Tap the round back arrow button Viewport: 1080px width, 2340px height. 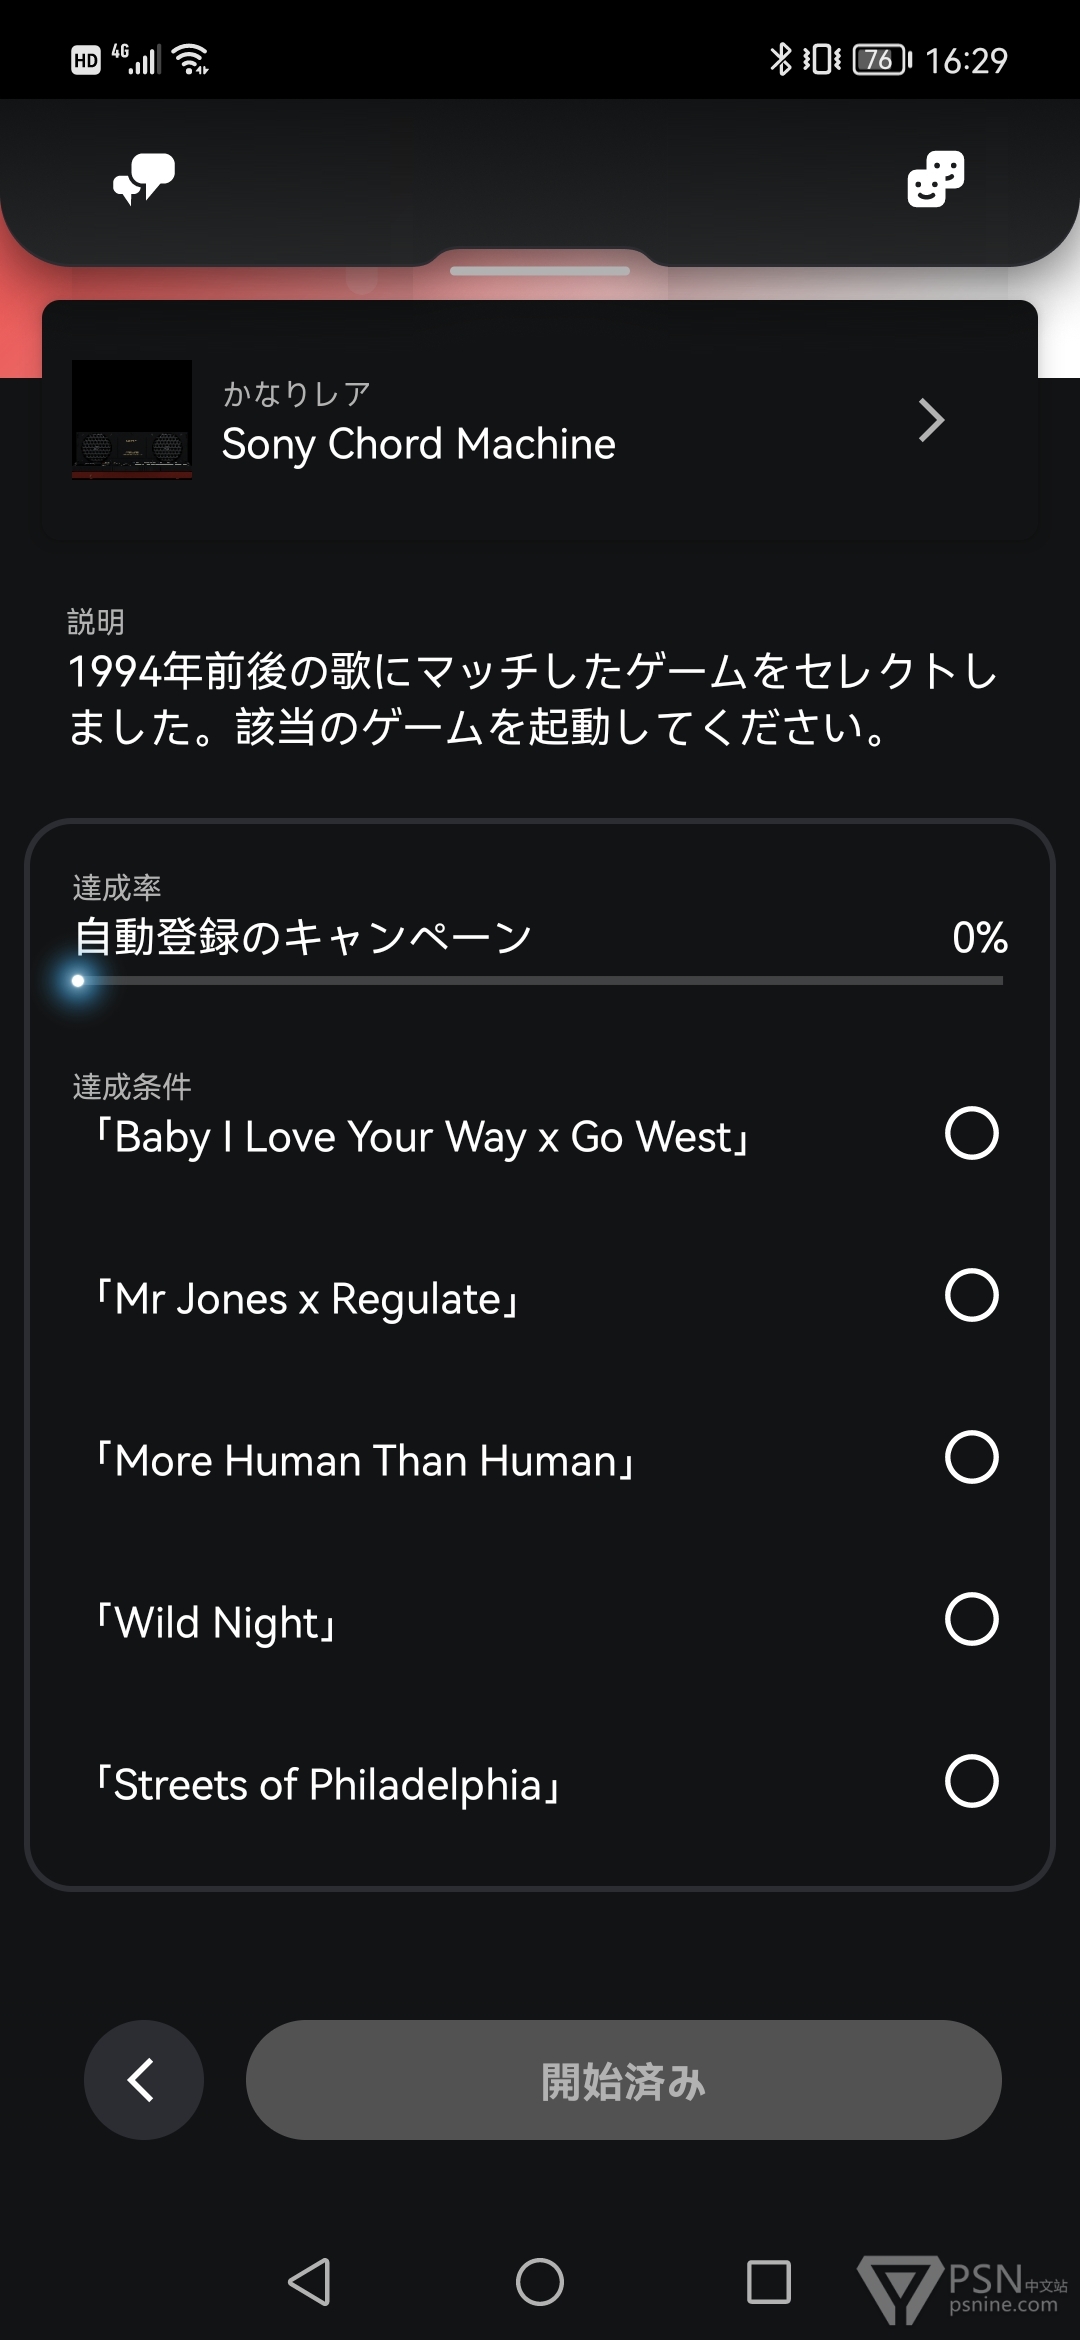click(144, 2080)
